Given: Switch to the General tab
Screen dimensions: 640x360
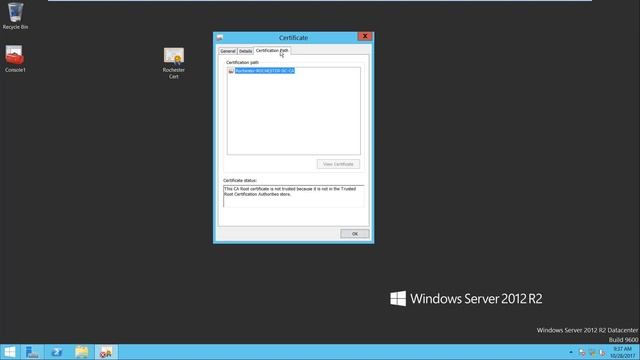Looking at the screenshot, I should pyautogui.click(x=228, y=51).
